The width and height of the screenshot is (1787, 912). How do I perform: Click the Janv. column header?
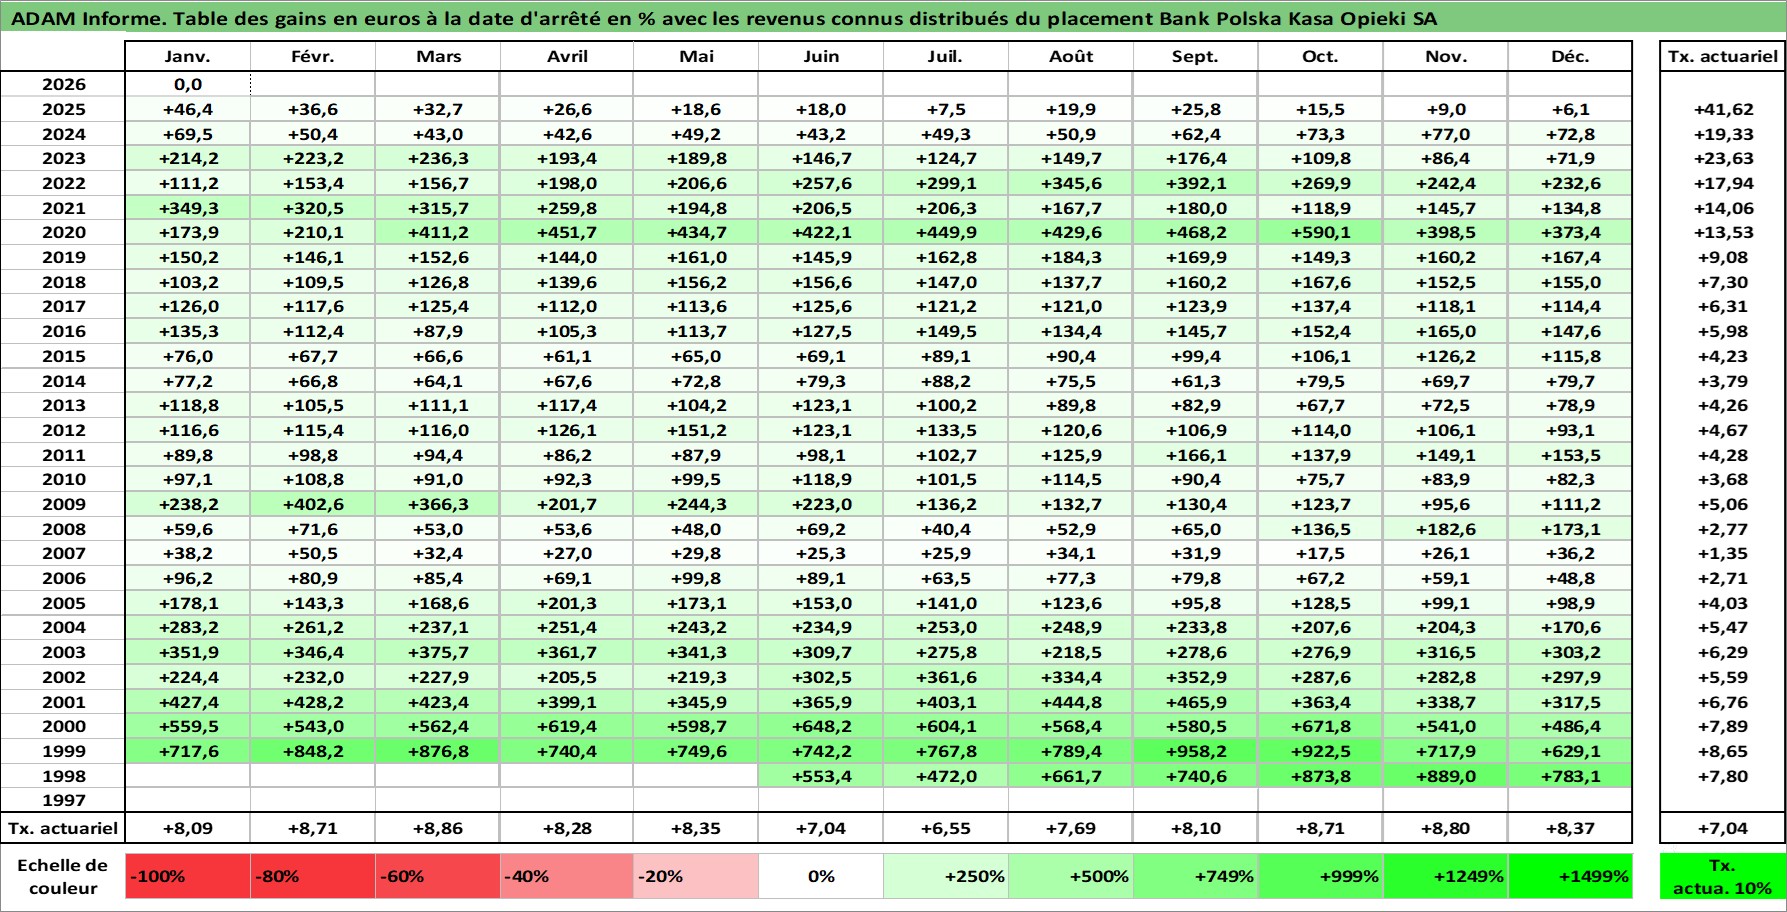click(188, 56)
